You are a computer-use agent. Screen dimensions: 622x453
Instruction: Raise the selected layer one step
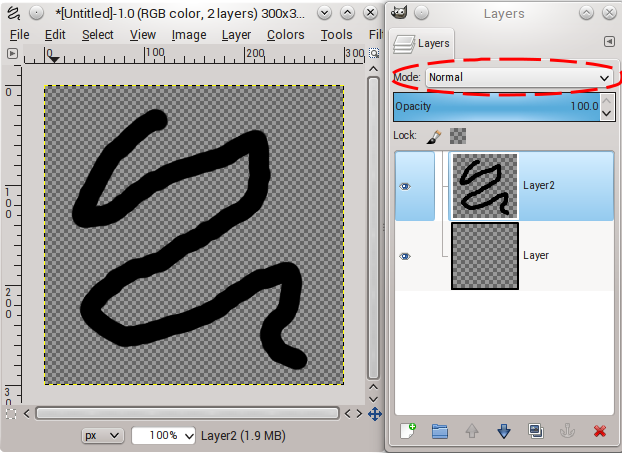pyautogui.click(x=472, y=431)
